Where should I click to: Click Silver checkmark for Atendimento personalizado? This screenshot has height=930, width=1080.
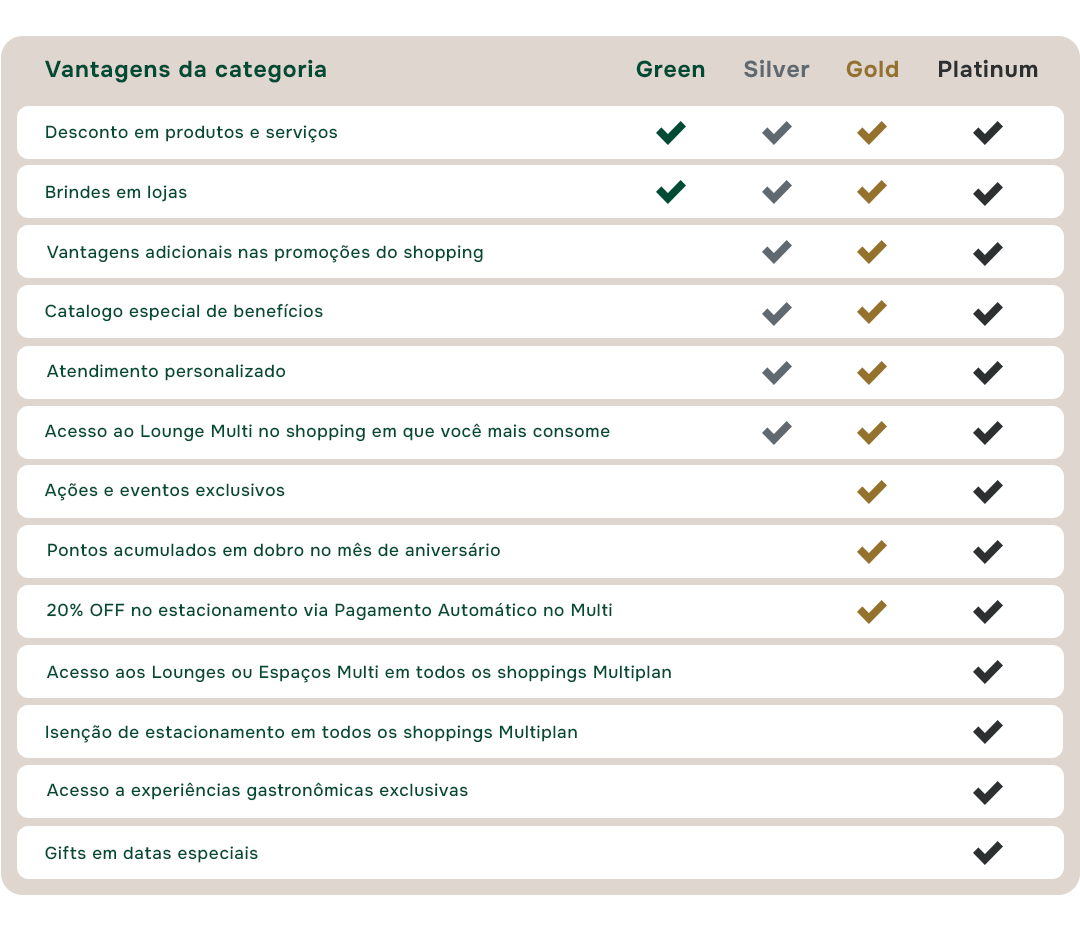point(777,373)
